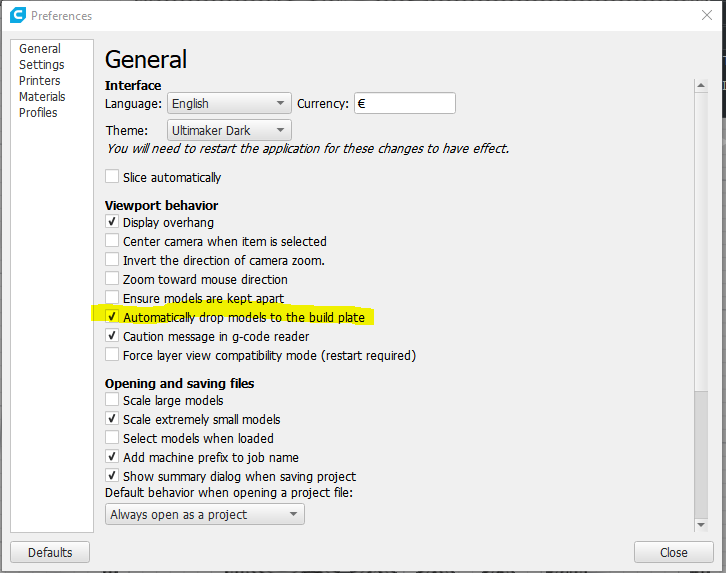This screenshot has width=726, height=573.
Task: Close the Preferences window with X
Action: pos(707,15)
